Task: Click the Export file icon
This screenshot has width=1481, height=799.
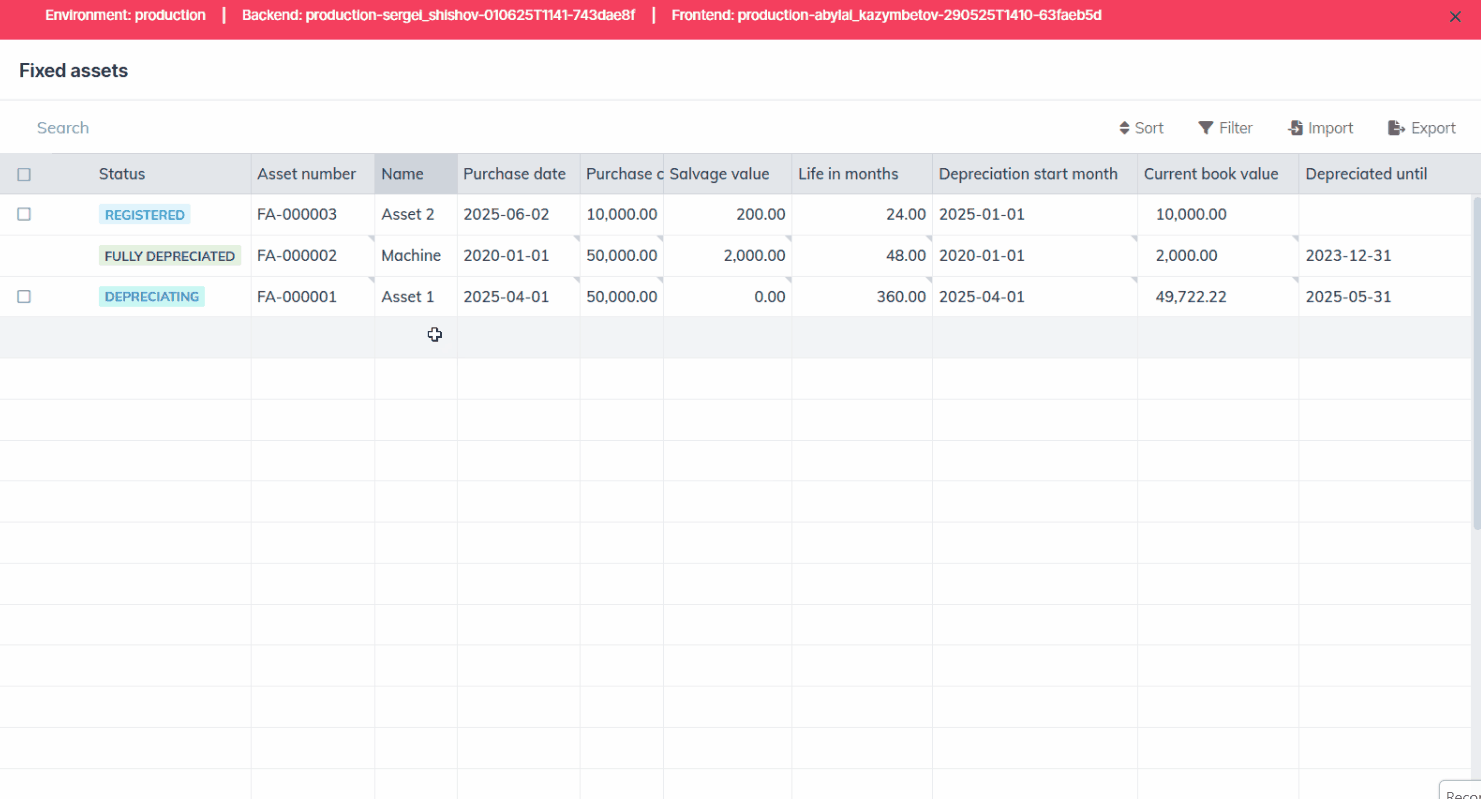Action: pos(1397,128)
